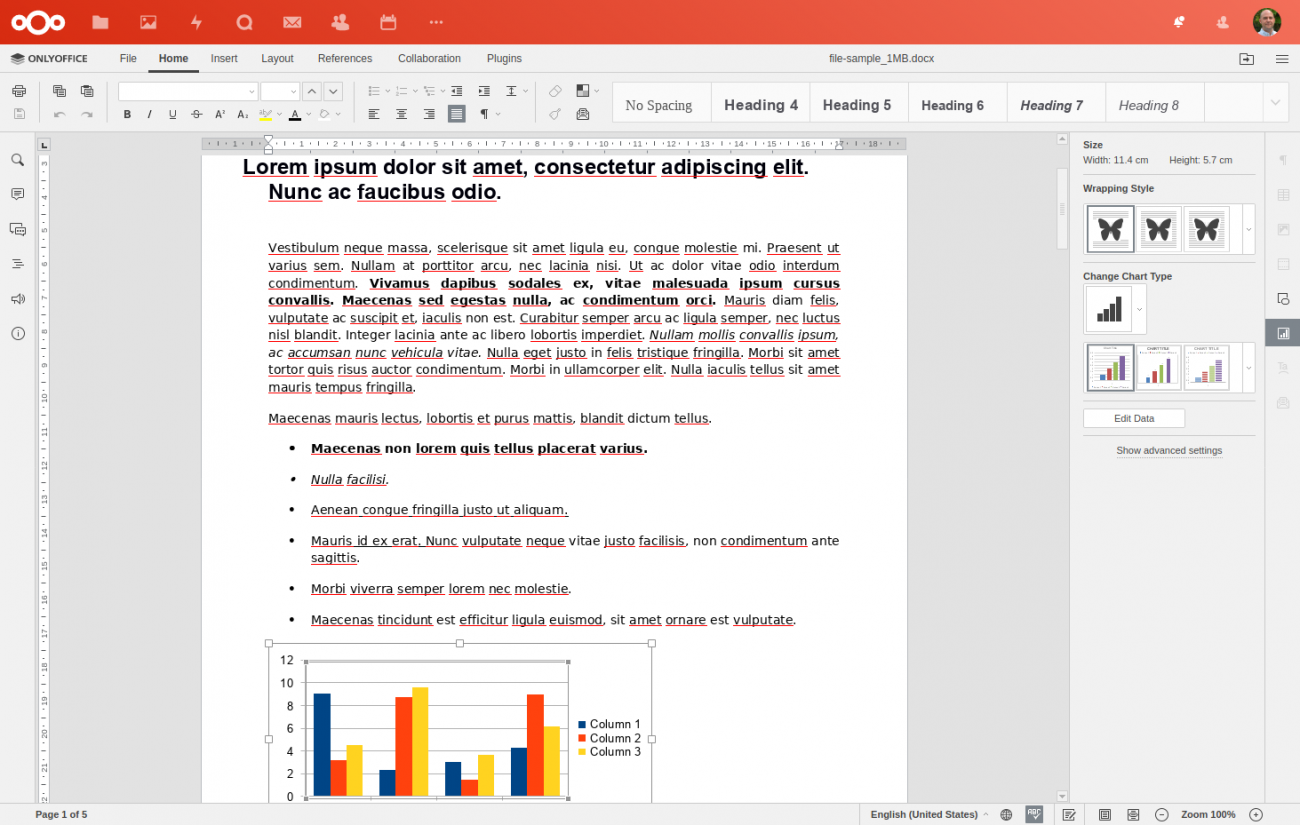Open the Nextcloud Calendar app icon
Viewport: 1300px width, 825px height.
388,22
